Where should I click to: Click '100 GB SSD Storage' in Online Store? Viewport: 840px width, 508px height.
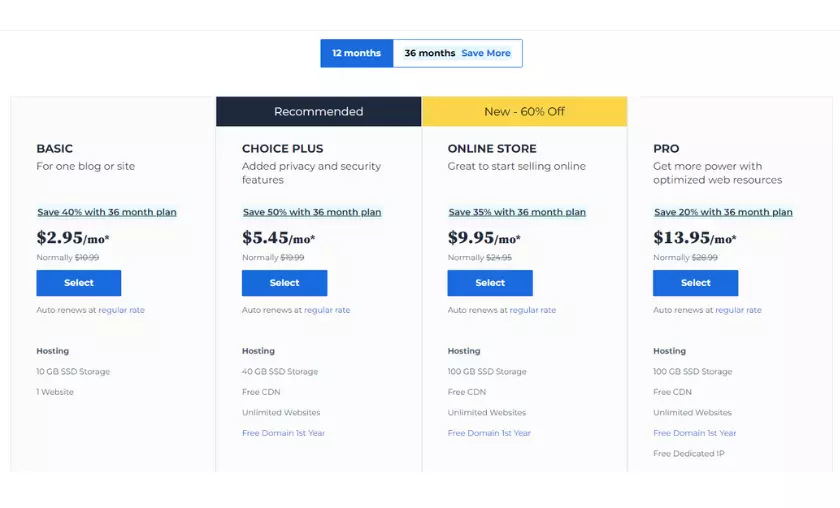(x=487, y=371)
